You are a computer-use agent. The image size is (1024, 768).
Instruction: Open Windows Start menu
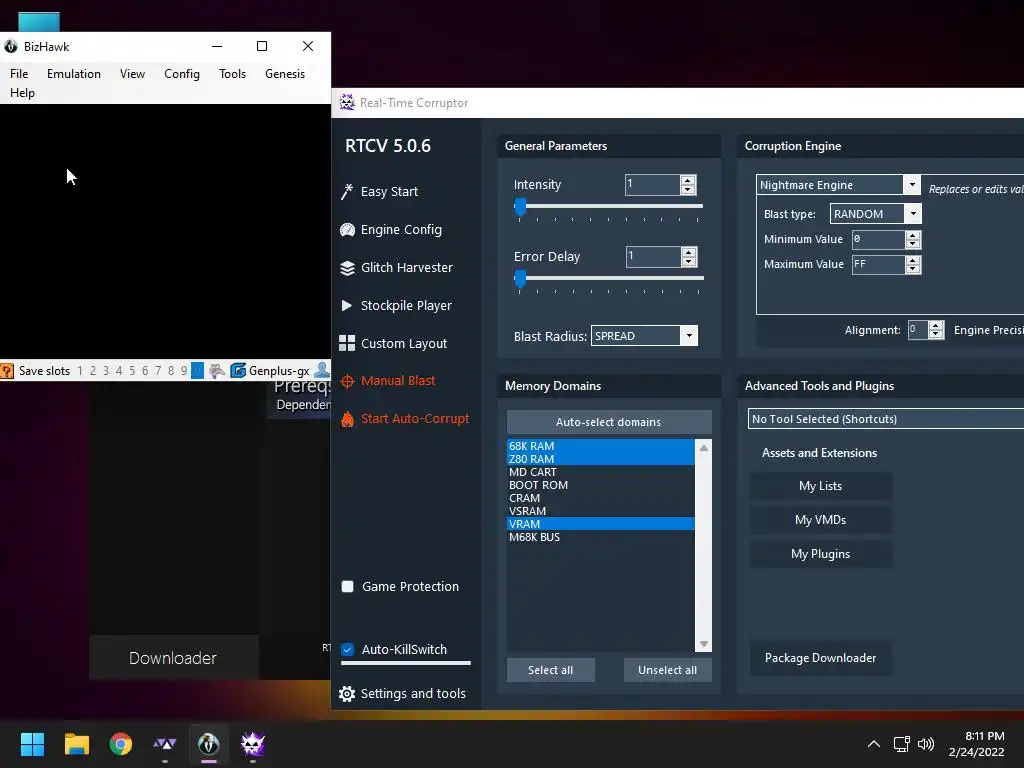click(x=32, y=744)
